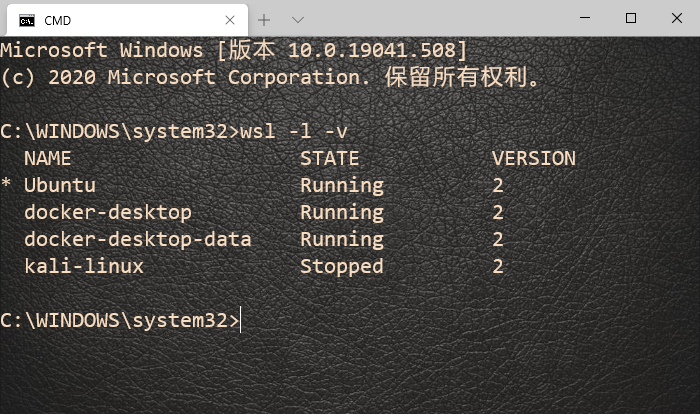
Task: Open a new tab with plus button
Action: (264, 20)
